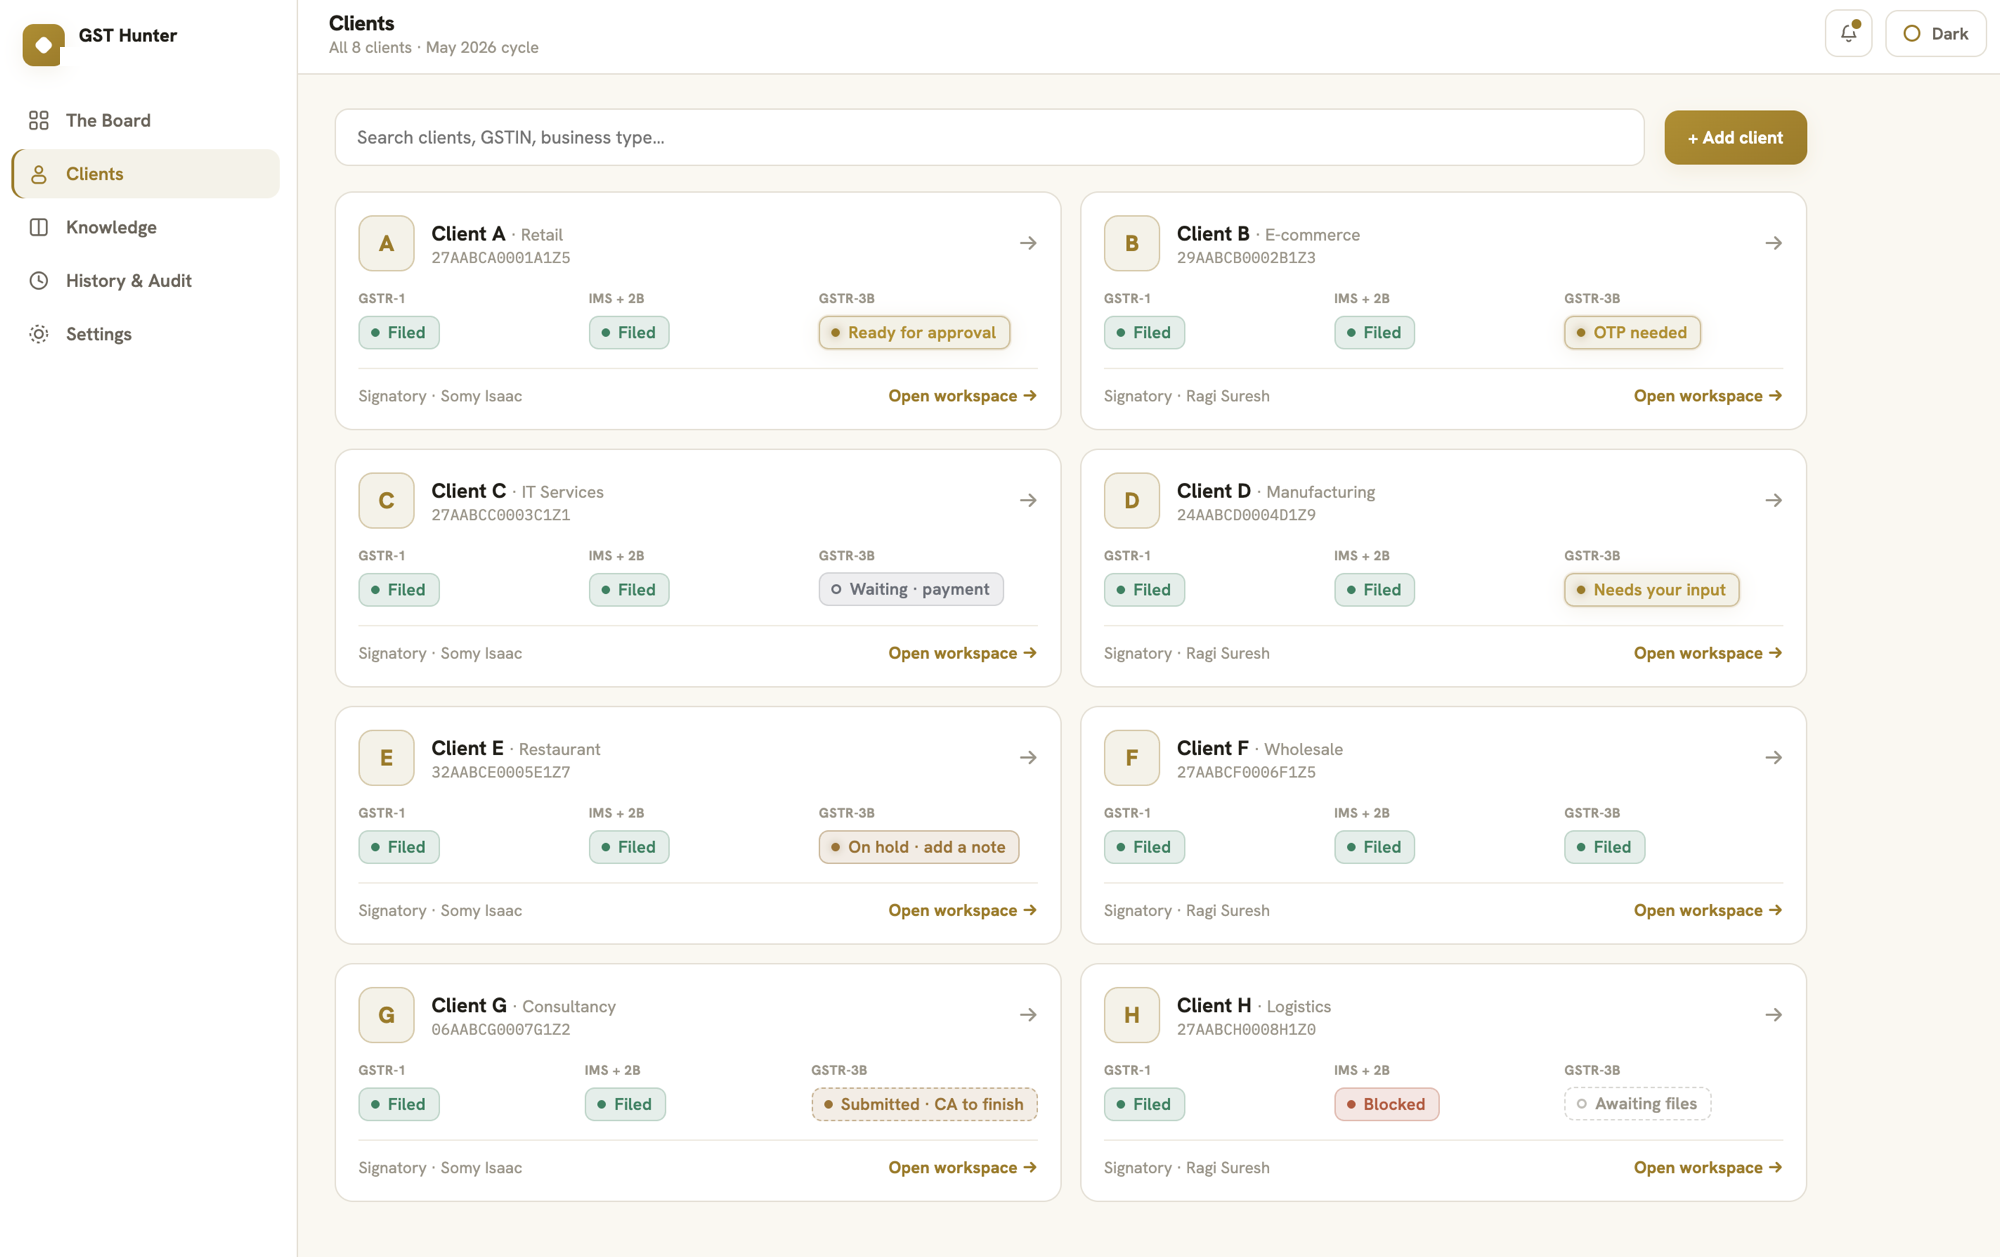Click the Needs your input badge
The width and height of the screenshot is (2000, 1257).
(1651, 589)
